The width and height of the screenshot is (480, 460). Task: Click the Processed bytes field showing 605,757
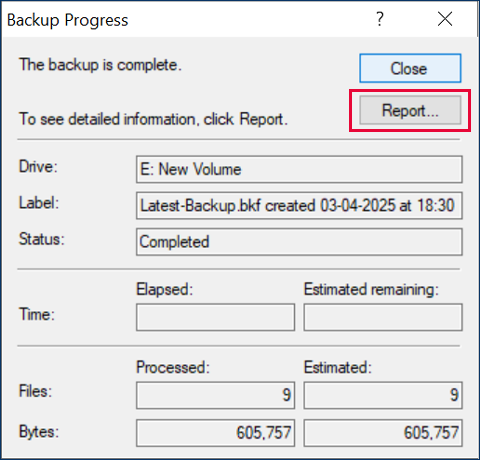[215, 433]
